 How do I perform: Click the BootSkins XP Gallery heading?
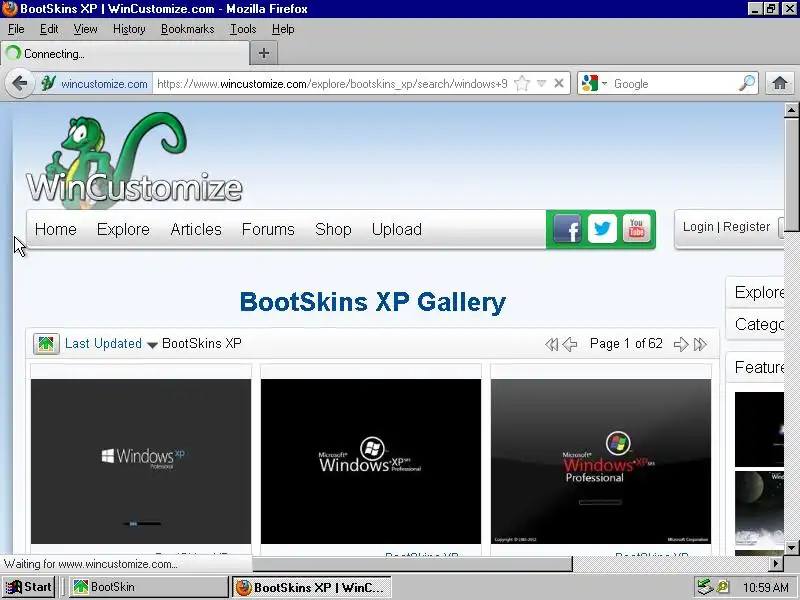click(x=372, y=302)
